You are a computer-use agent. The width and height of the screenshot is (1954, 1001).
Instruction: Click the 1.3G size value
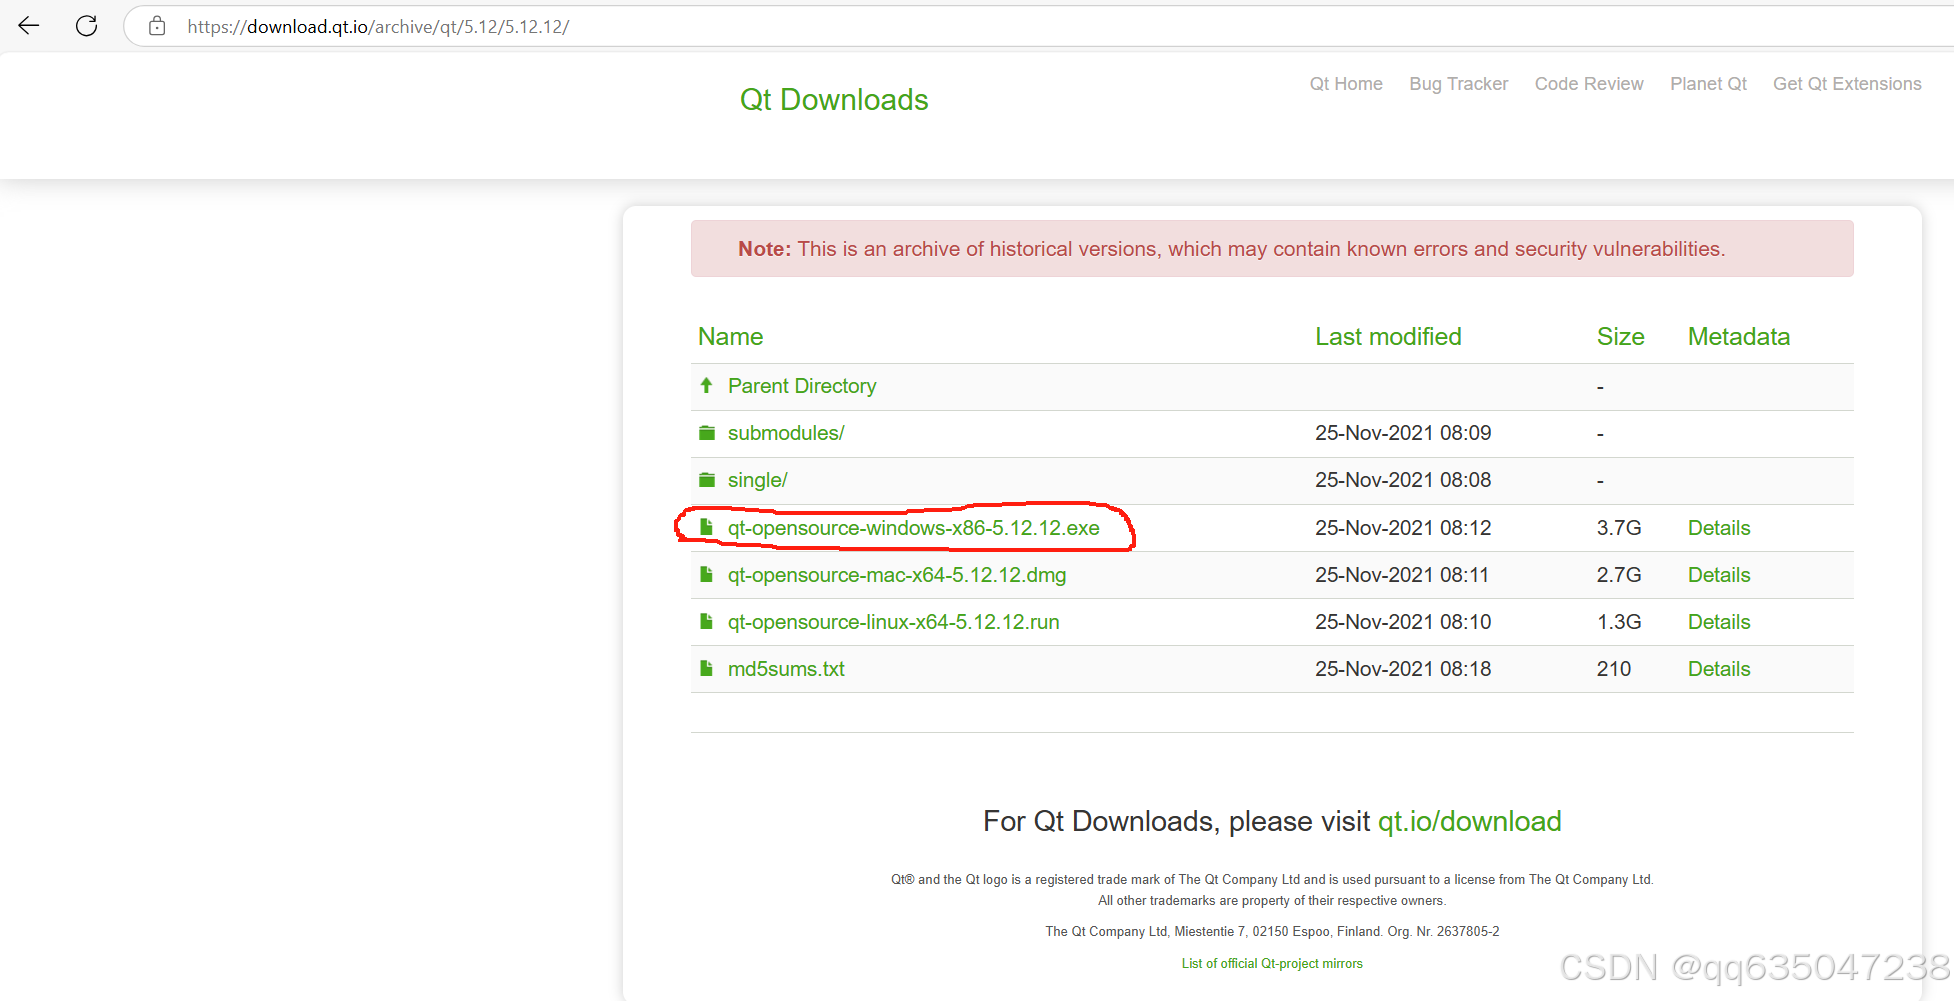[1619, 622]
